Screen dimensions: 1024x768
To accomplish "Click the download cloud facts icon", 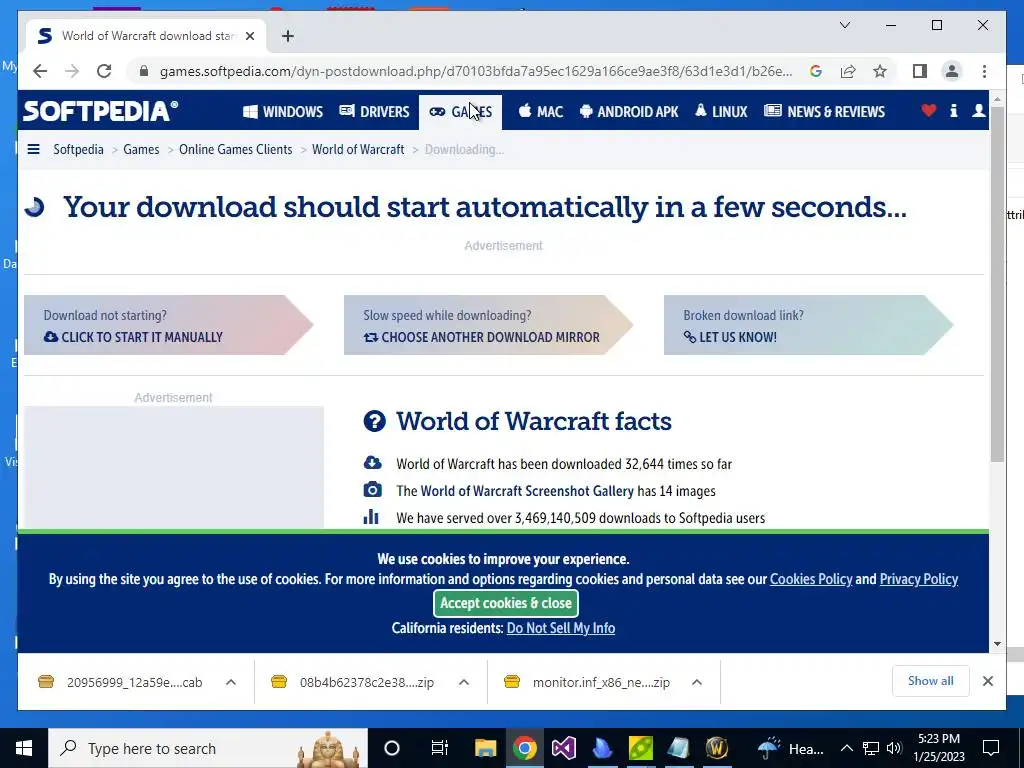I will (372, 463).
